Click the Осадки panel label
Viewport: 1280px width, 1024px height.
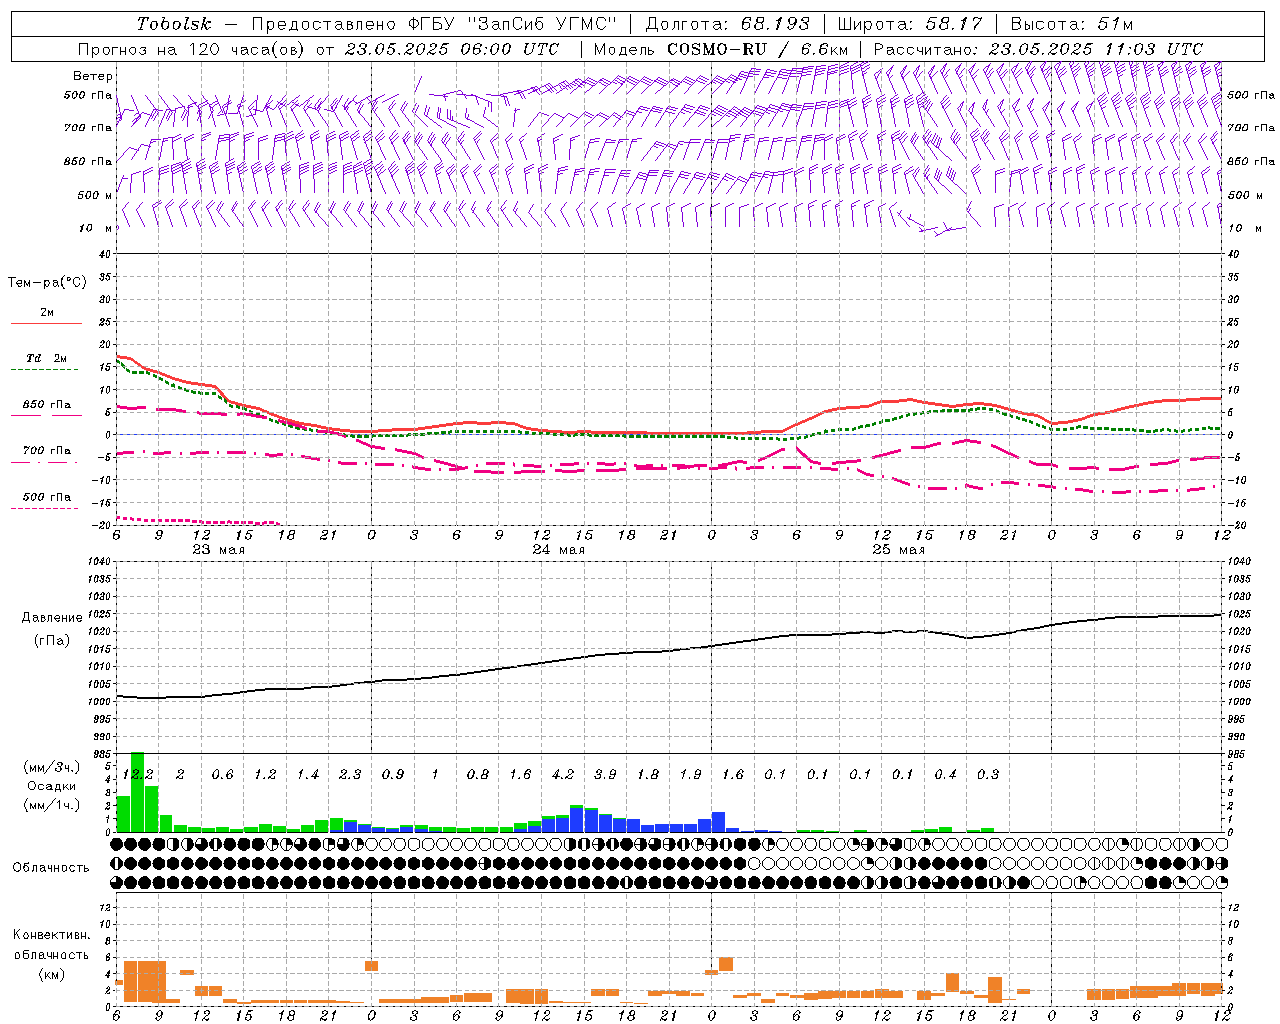pyautogui.click(x=52, y=786)
